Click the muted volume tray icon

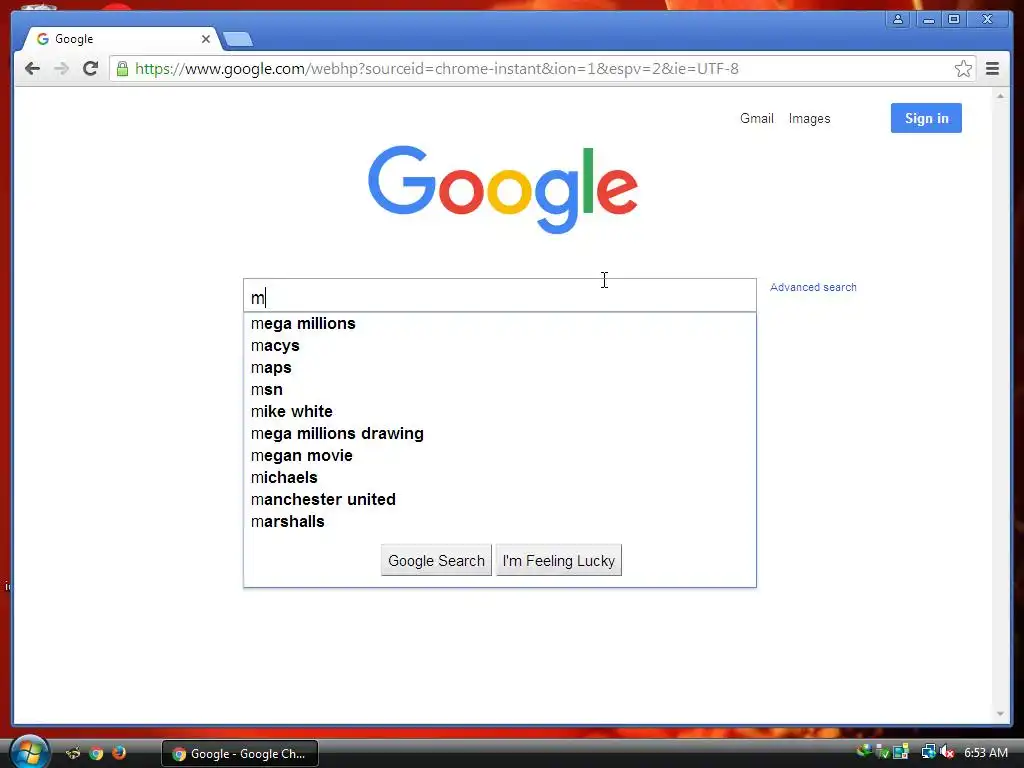coord(947,753)
